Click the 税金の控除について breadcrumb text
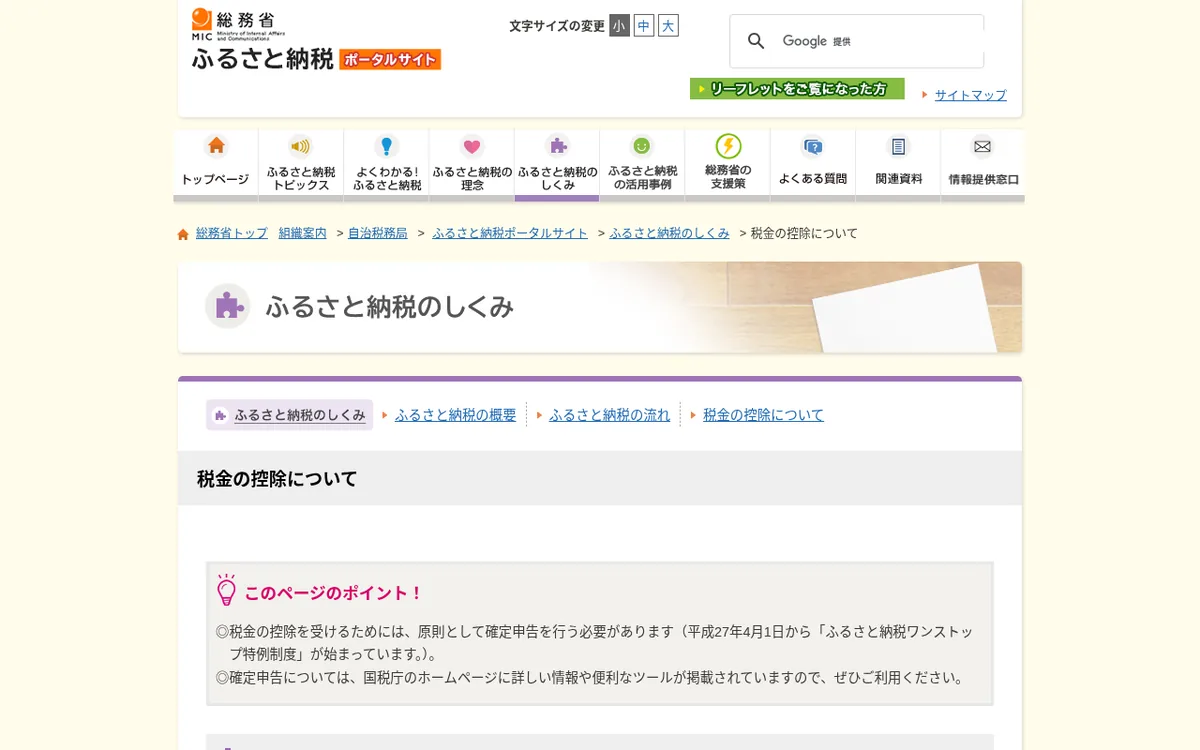The height and width of the screenshot is (750, 1200). click(x=804, y=233)
